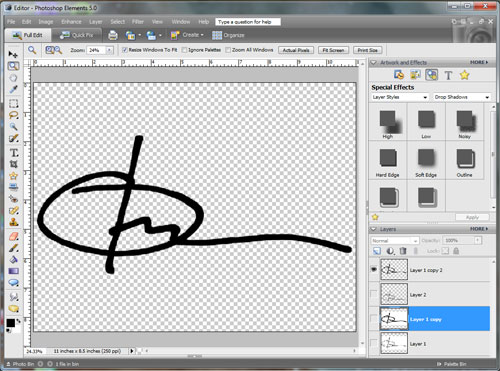The image size is (500, 371).
Task: Collapse the Layers palette triangle
Action: tap(374, 229)
